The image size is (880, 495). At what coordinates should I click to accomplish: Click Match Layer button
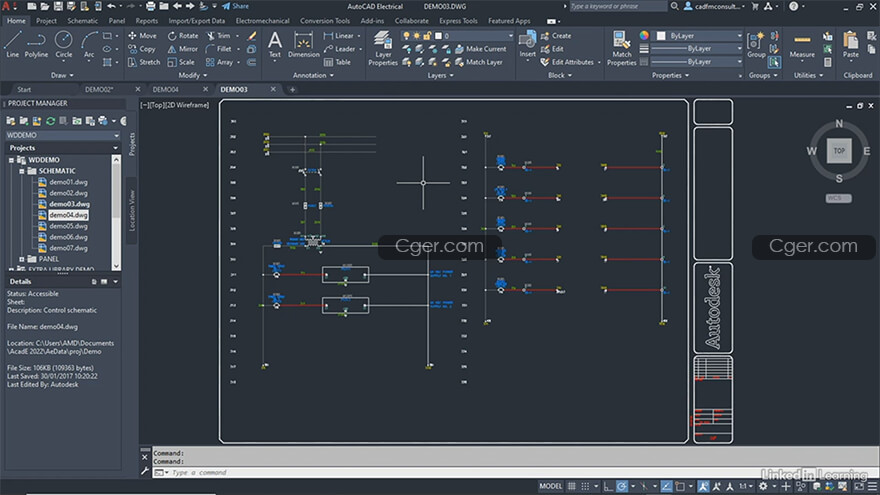(x=479, y=62)
